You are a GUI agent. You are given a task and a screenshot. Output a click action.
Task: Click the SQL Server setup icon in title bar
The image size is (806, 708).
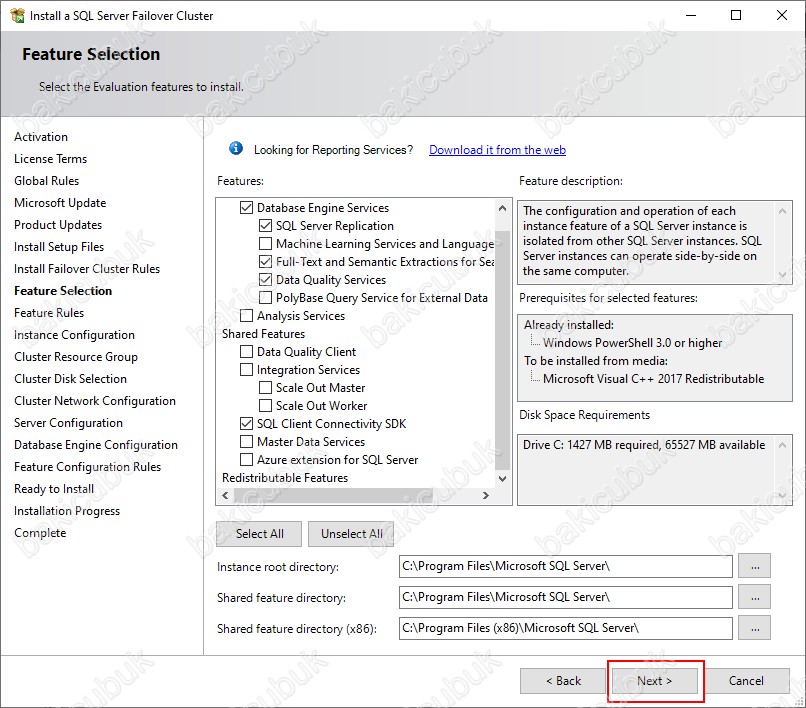pos(17,15)
